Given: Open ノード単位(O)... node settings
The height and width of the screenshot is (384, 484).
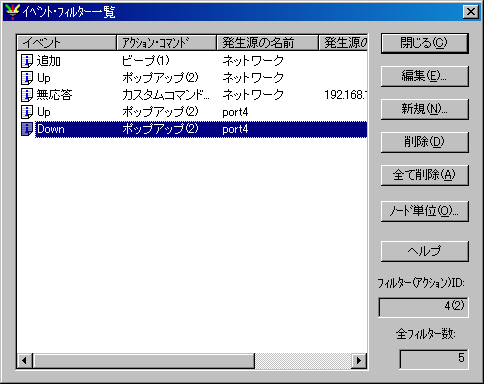Looking at the screenshot, I should (x=425, y=211).
